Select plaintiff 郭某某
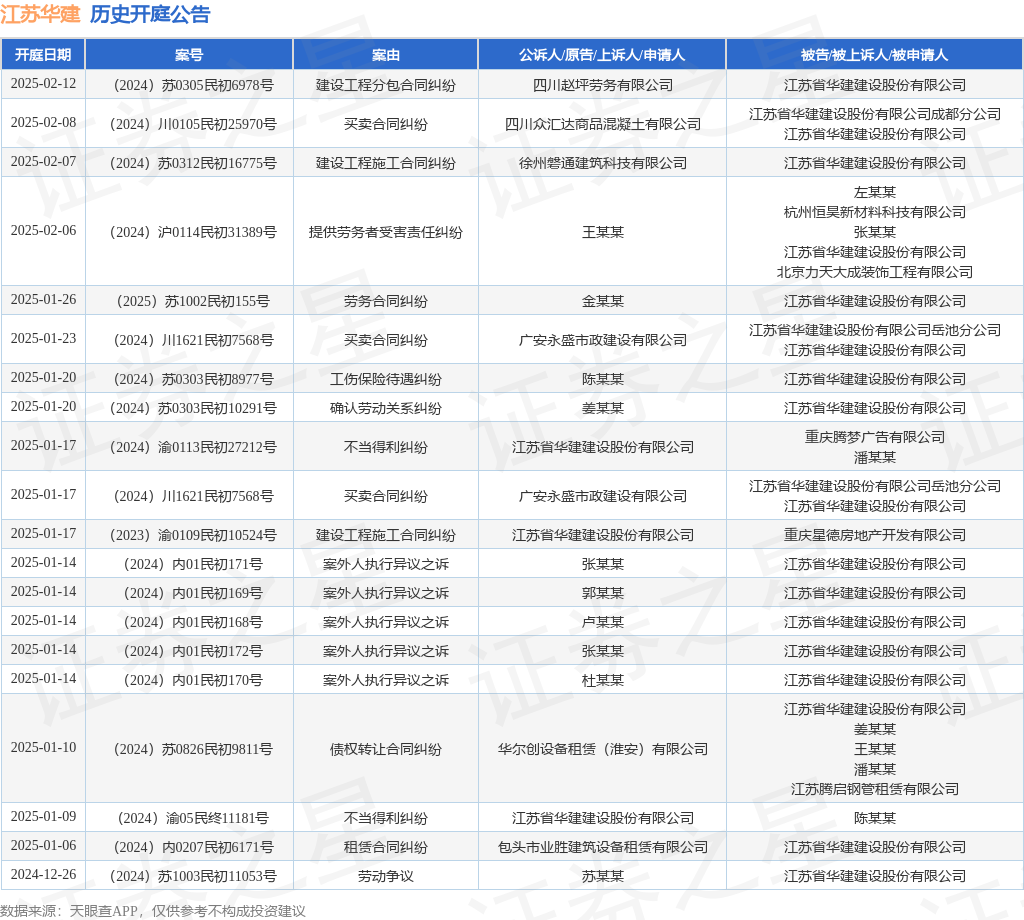Viewport: 1024px width, 920px height. coord(603,594)
